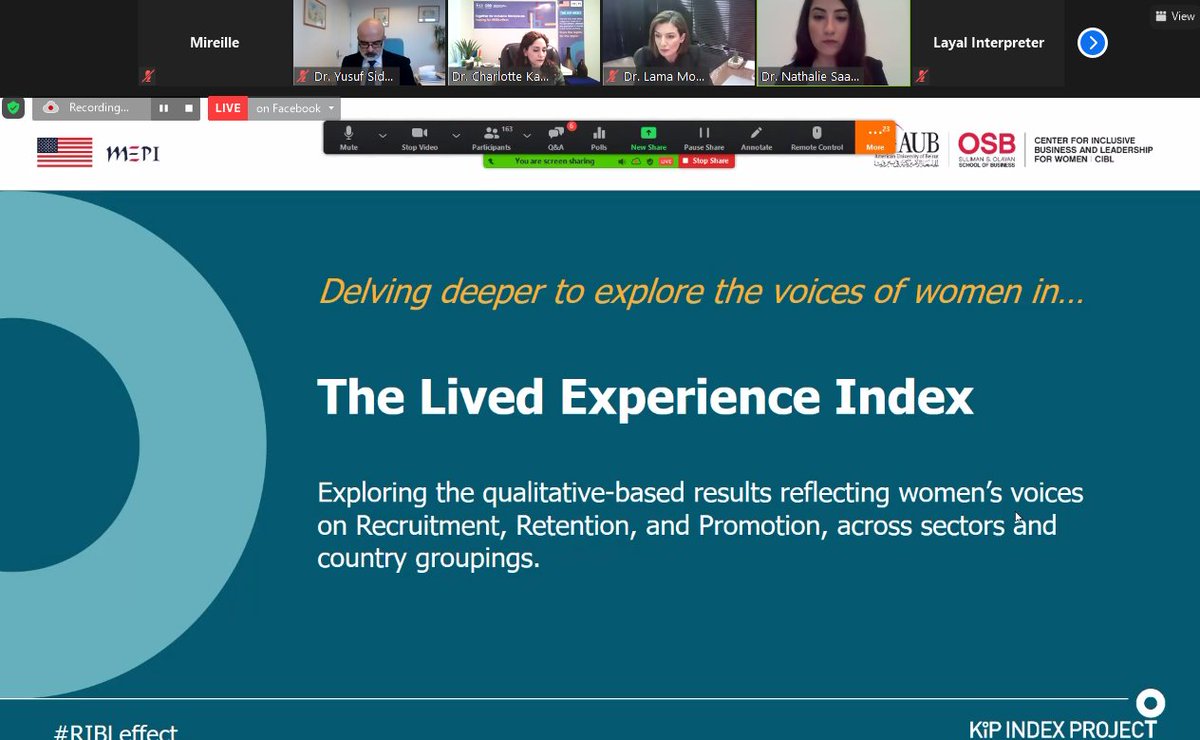Click the Recording... indicator
The image size is (1200, 740).
pos(90,108)
